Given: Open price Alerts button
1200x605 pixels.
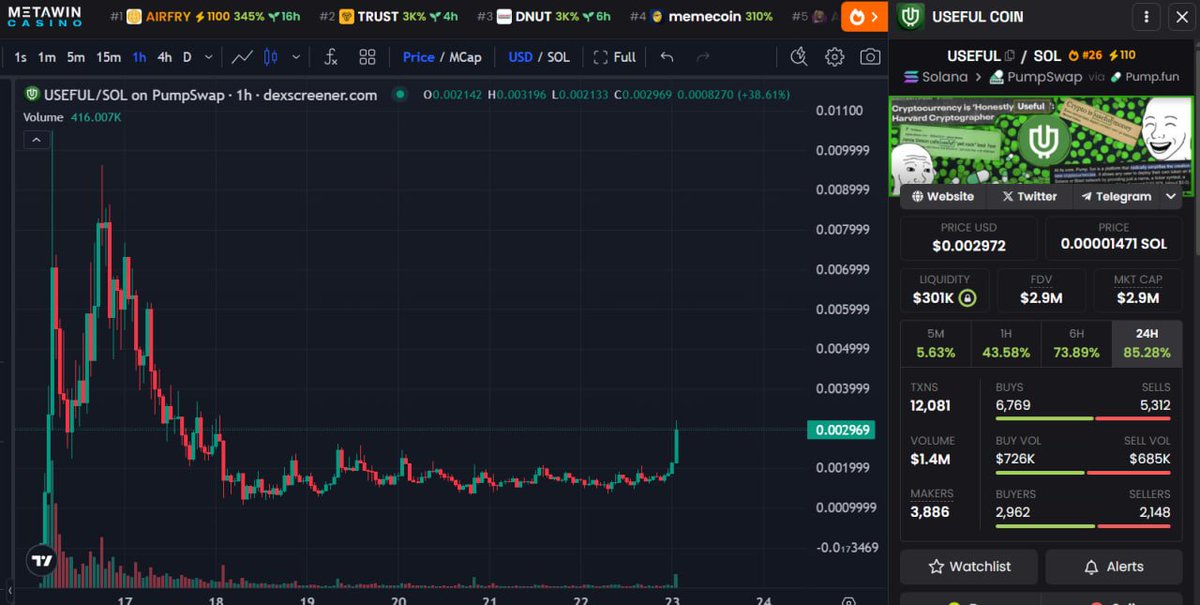Looking at the screenshot, I should click(1113, 566).
